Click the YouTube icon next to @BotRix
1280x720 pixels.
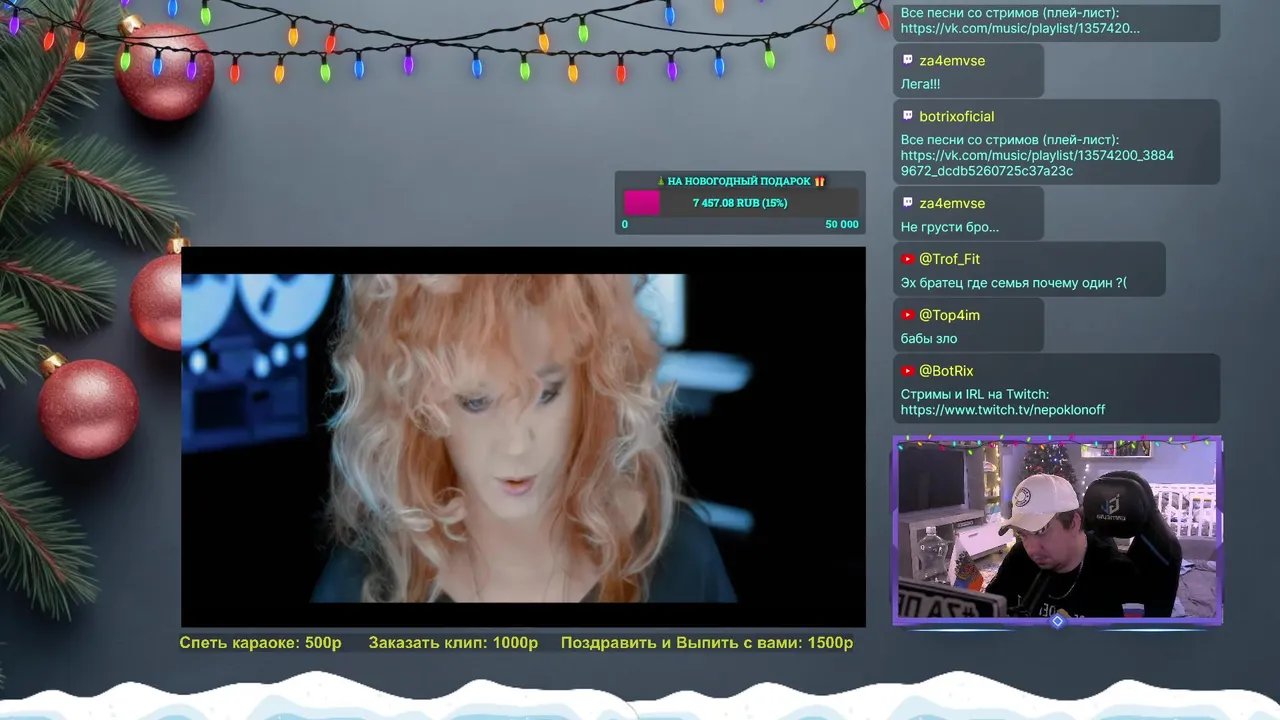pos(908,371)
